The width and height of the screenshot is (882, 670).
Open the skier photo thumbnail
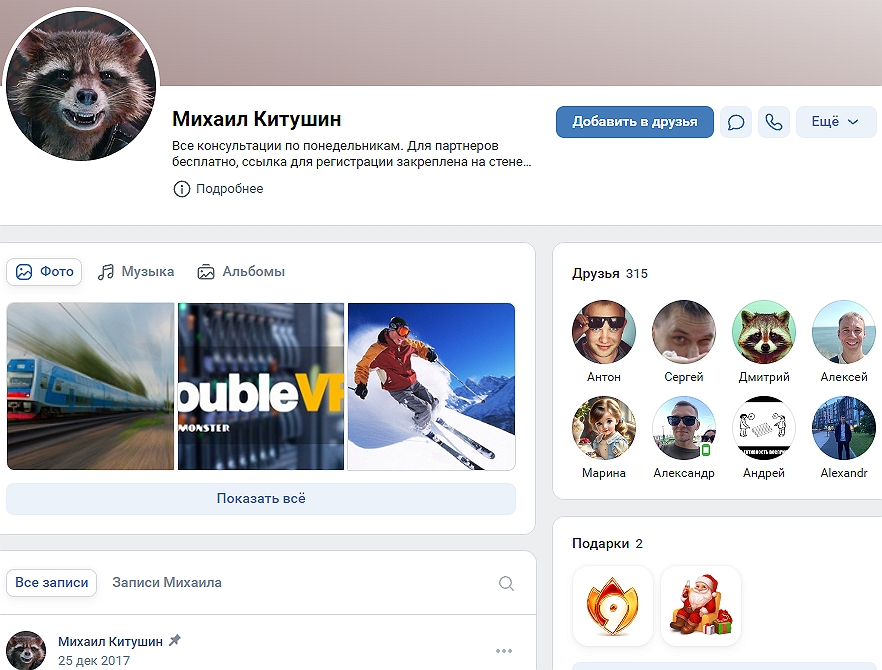pyautogui.click(x=431, y=386)
